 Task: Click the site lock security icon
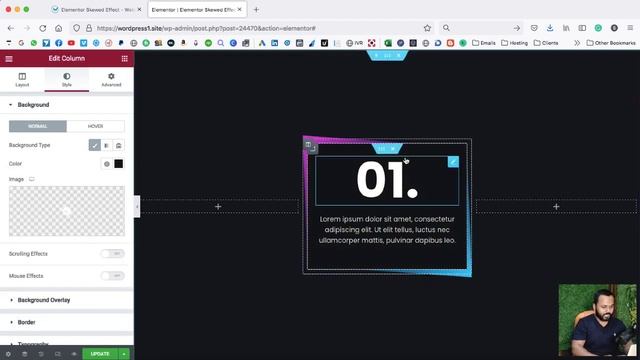pyautogui.click(x=89, y=28)
